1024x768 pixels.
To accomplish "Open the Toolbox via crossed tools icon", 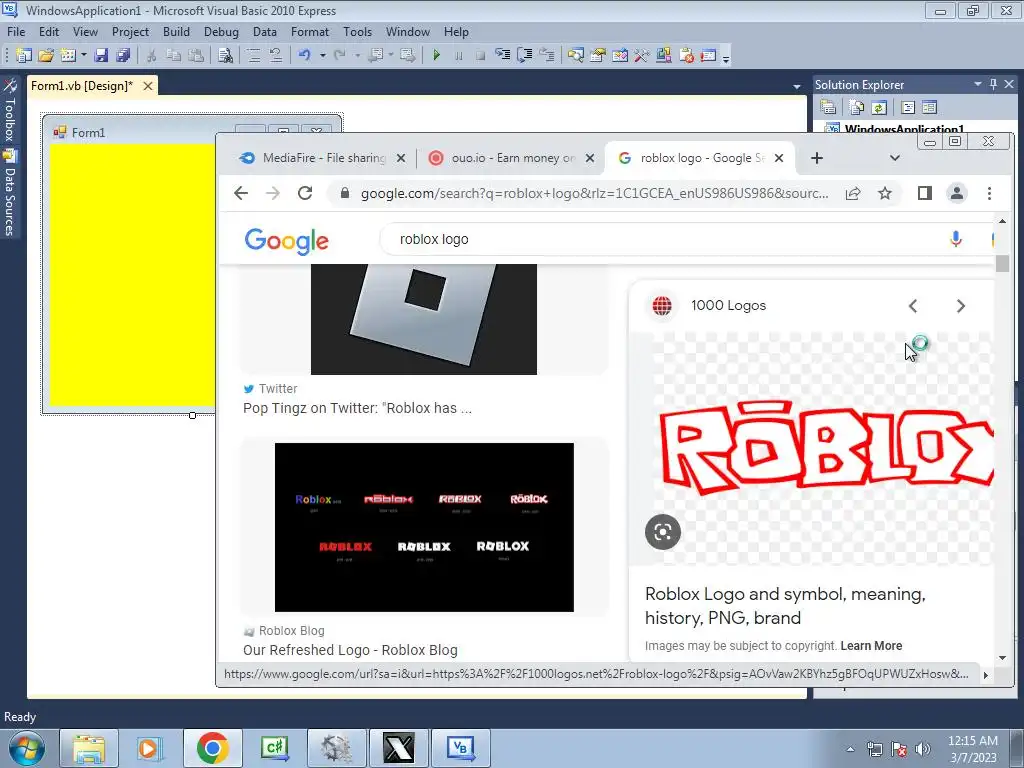I will click(x=641, y=56).
